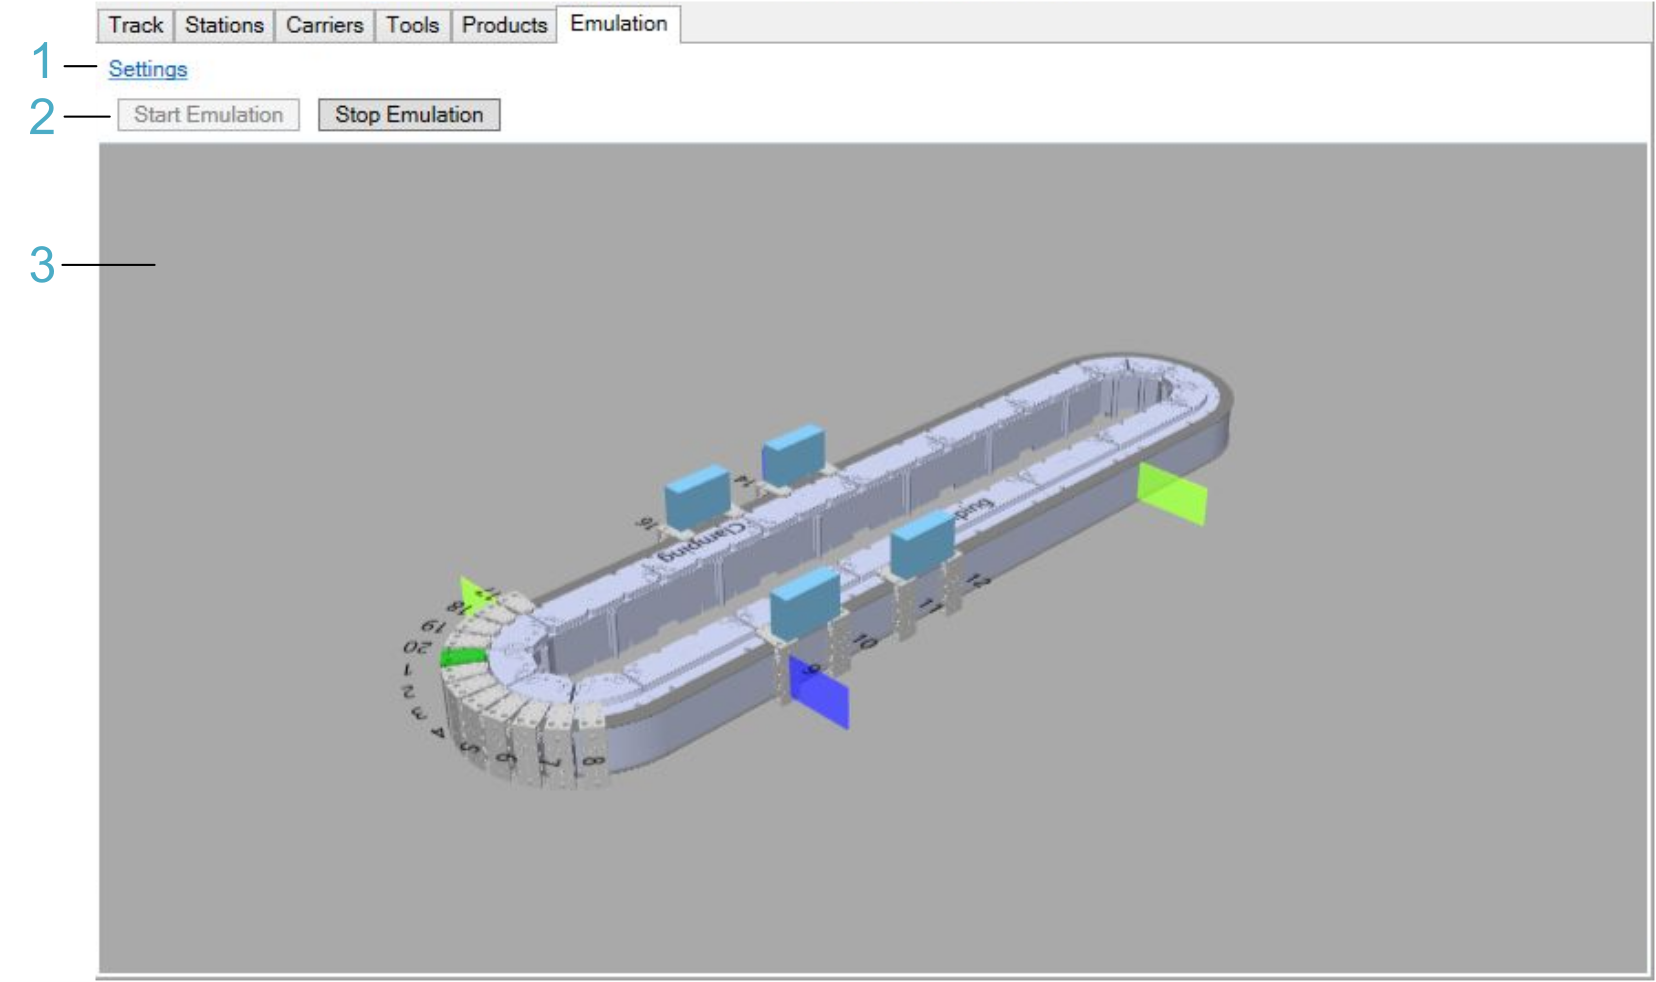The width and height of the screenshot is (1656, 982).
Task: Open the Settings link
Action: (148, 69)
